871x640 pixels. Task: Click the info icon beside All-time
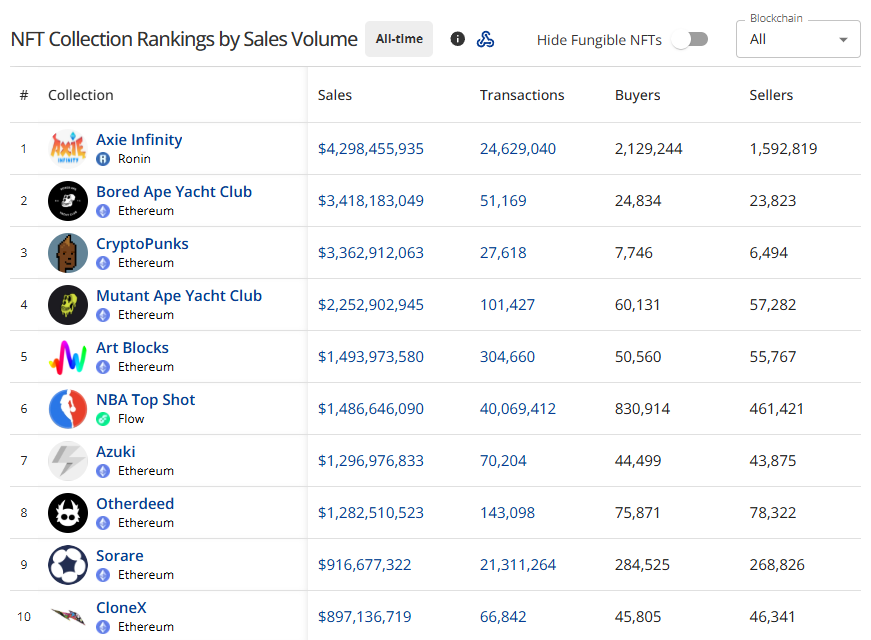[x=457, y=39]
